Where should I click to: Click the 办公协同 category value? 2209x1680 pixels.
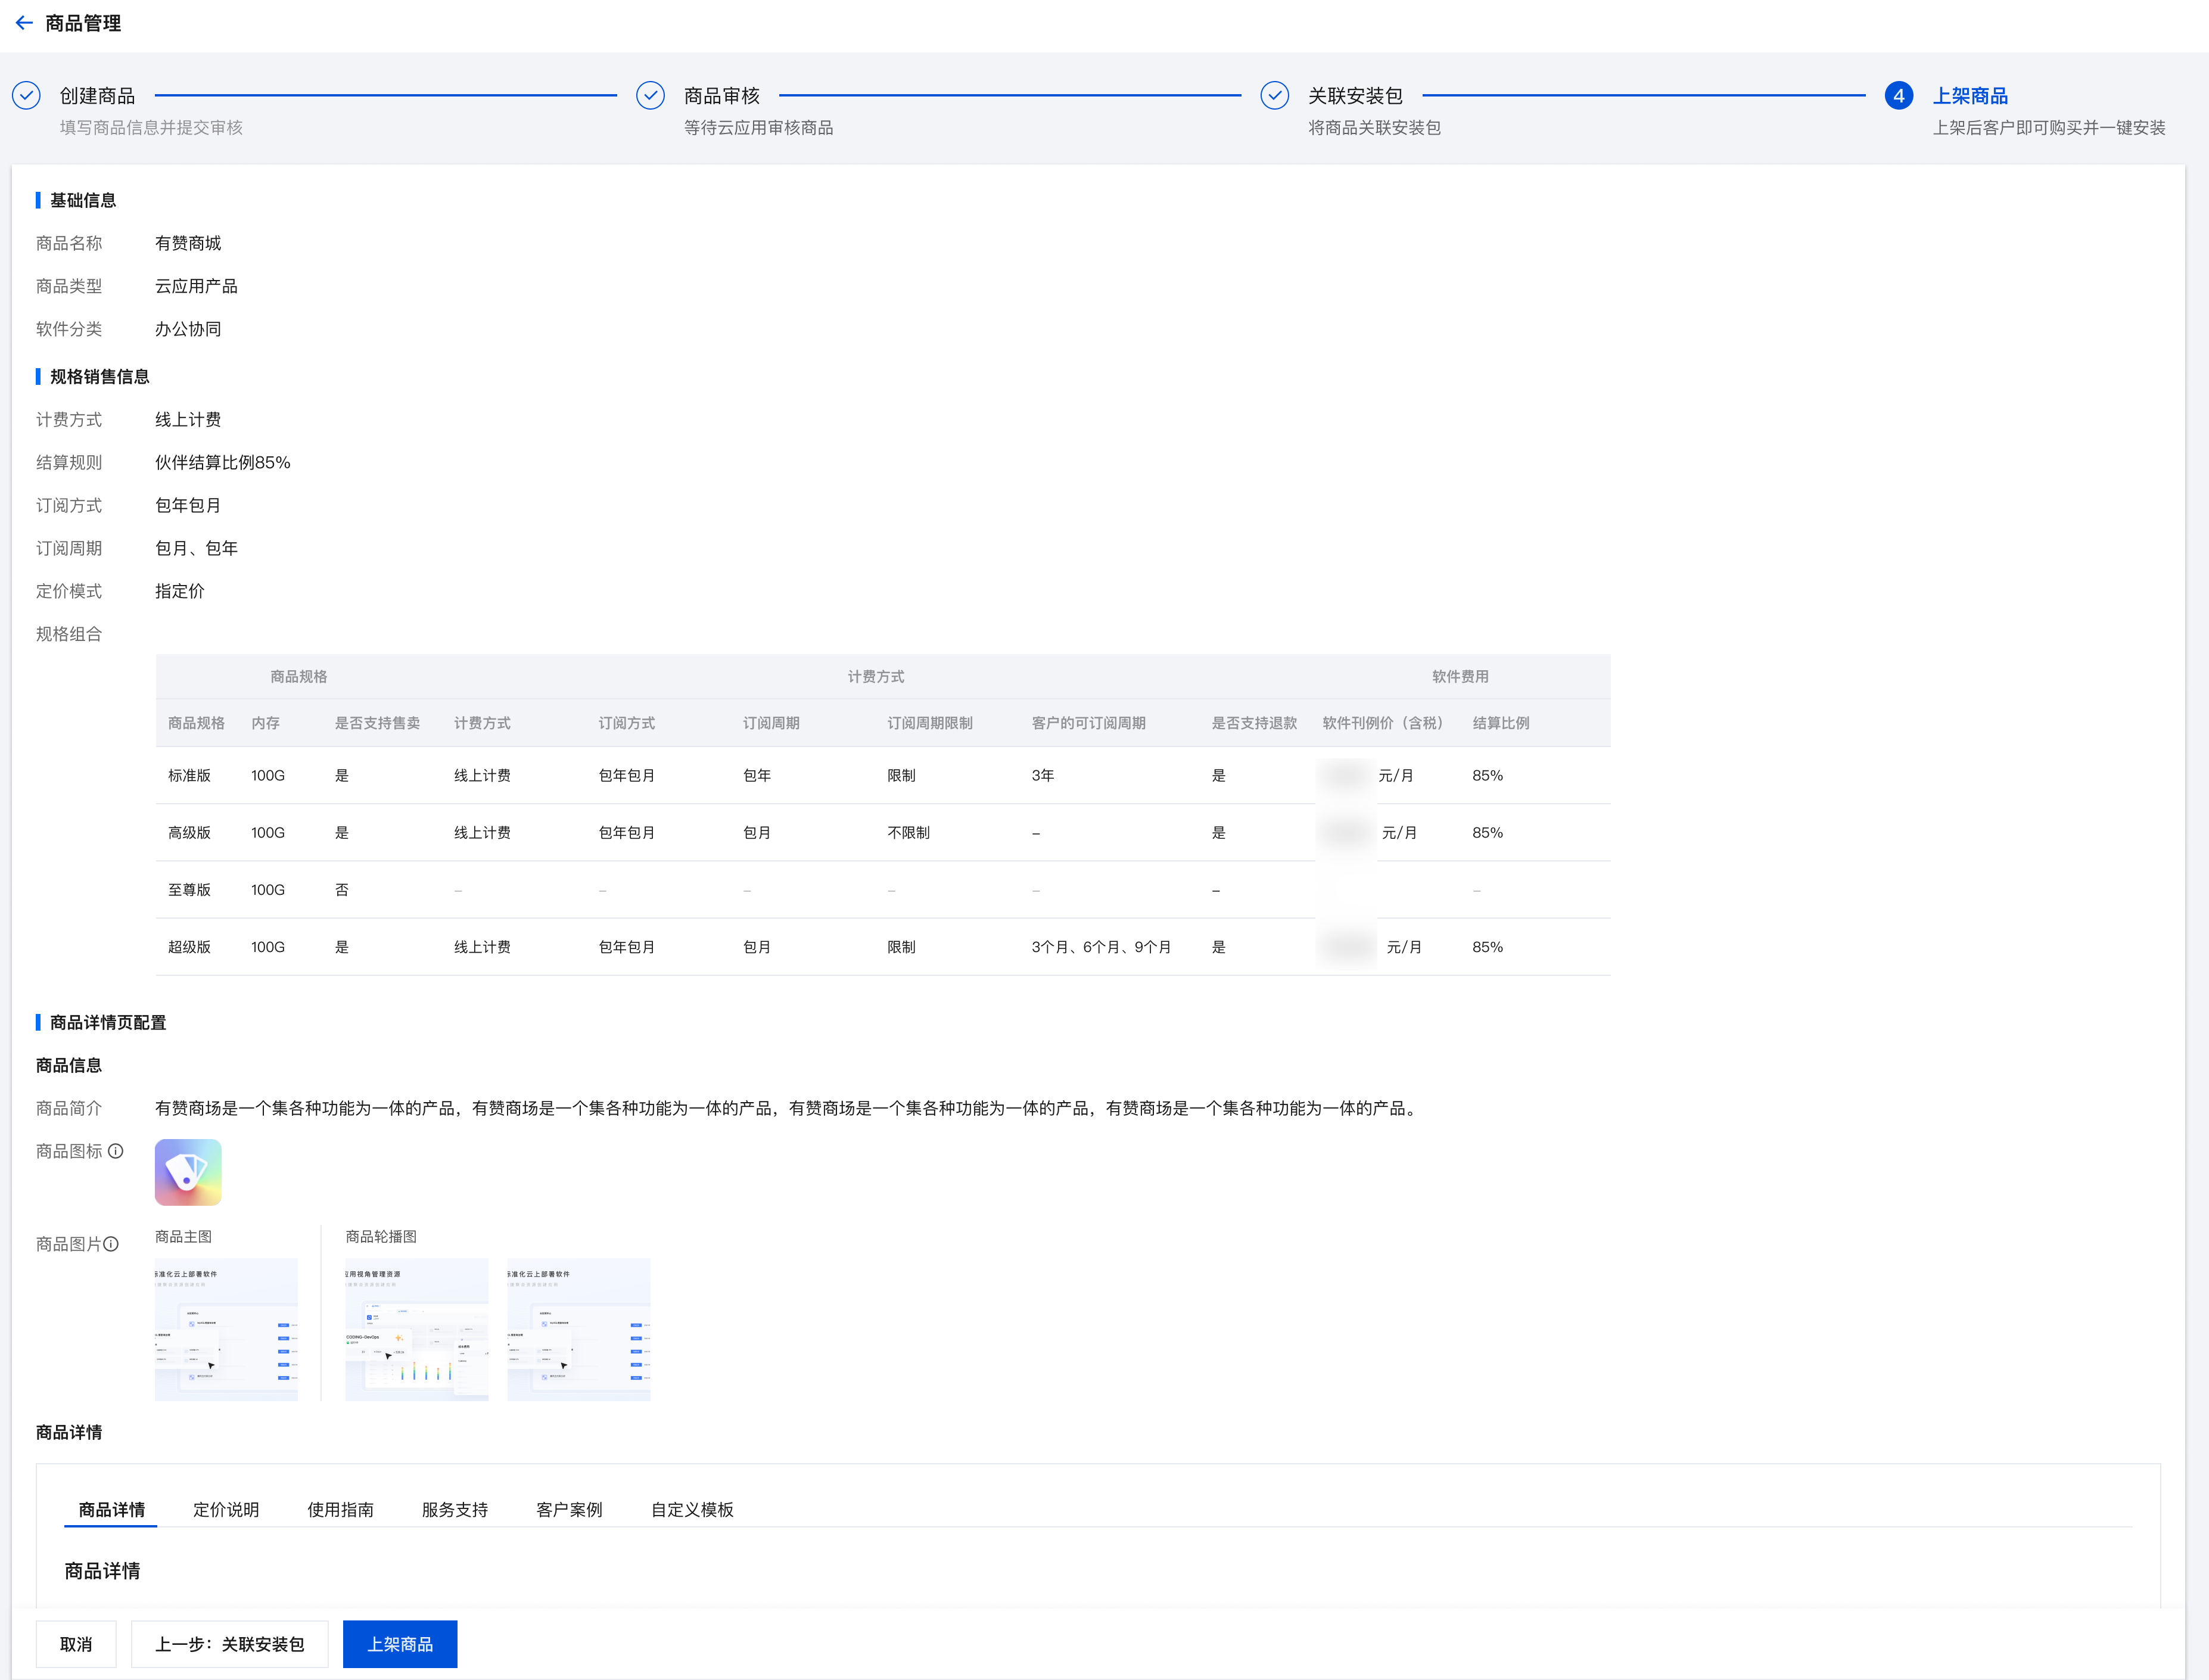tap(188, 329)
